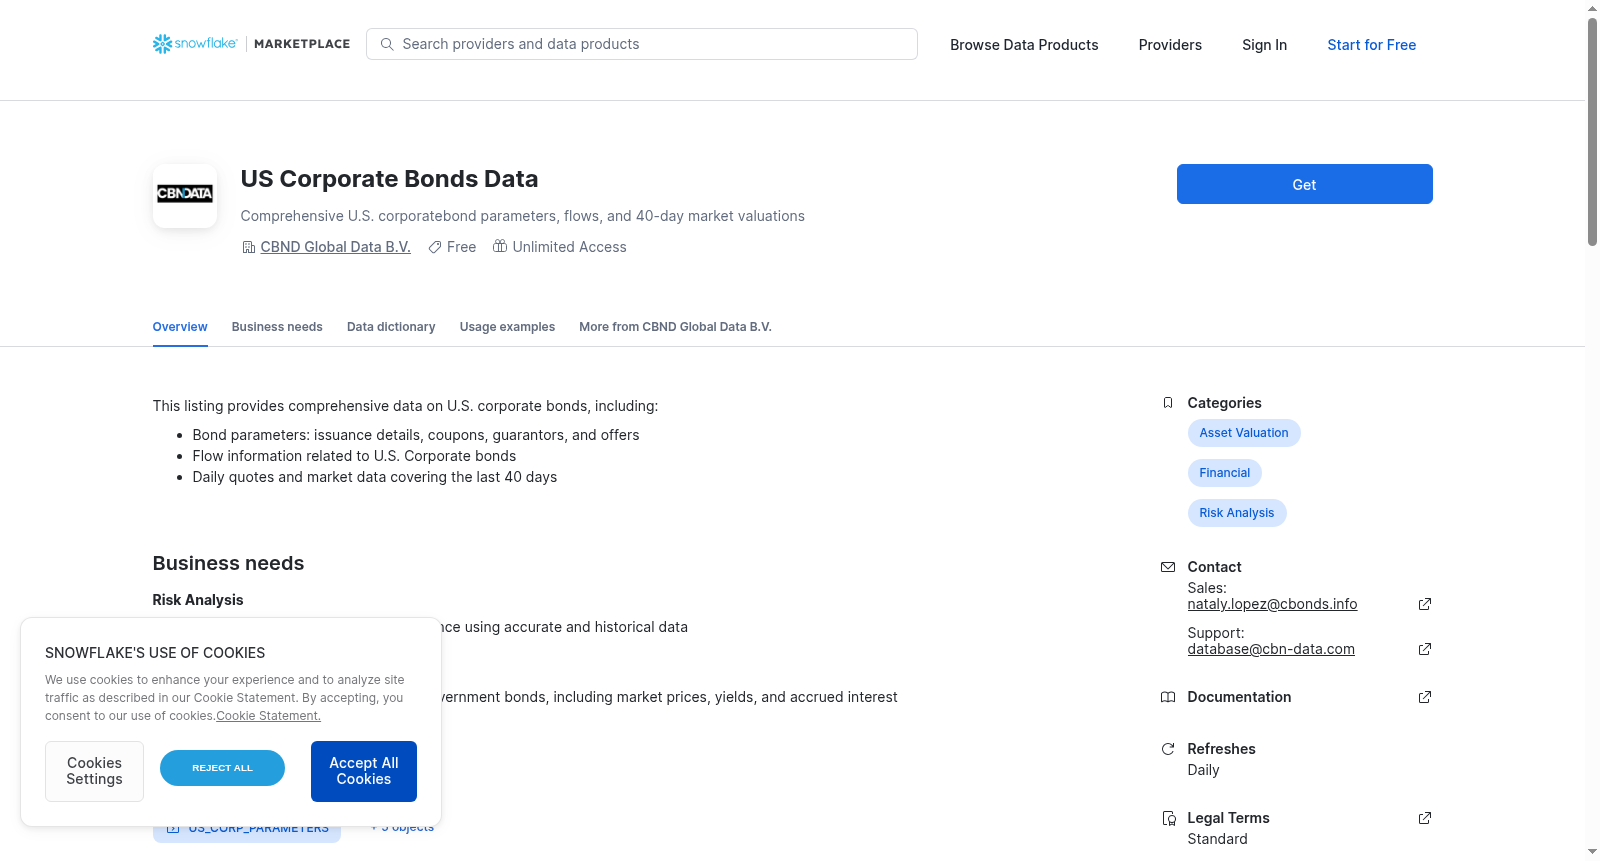Viewport: 1600px width, 861px height.
Task: Click the US Corporate Bonds Data title
Action: point(389,179)
